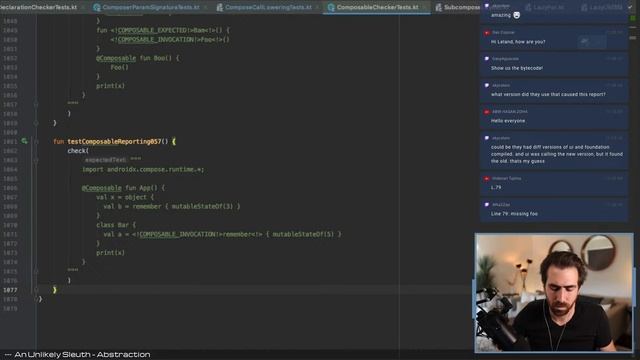Click line number 1077 in gutter
640x360 pixels.
10,290
